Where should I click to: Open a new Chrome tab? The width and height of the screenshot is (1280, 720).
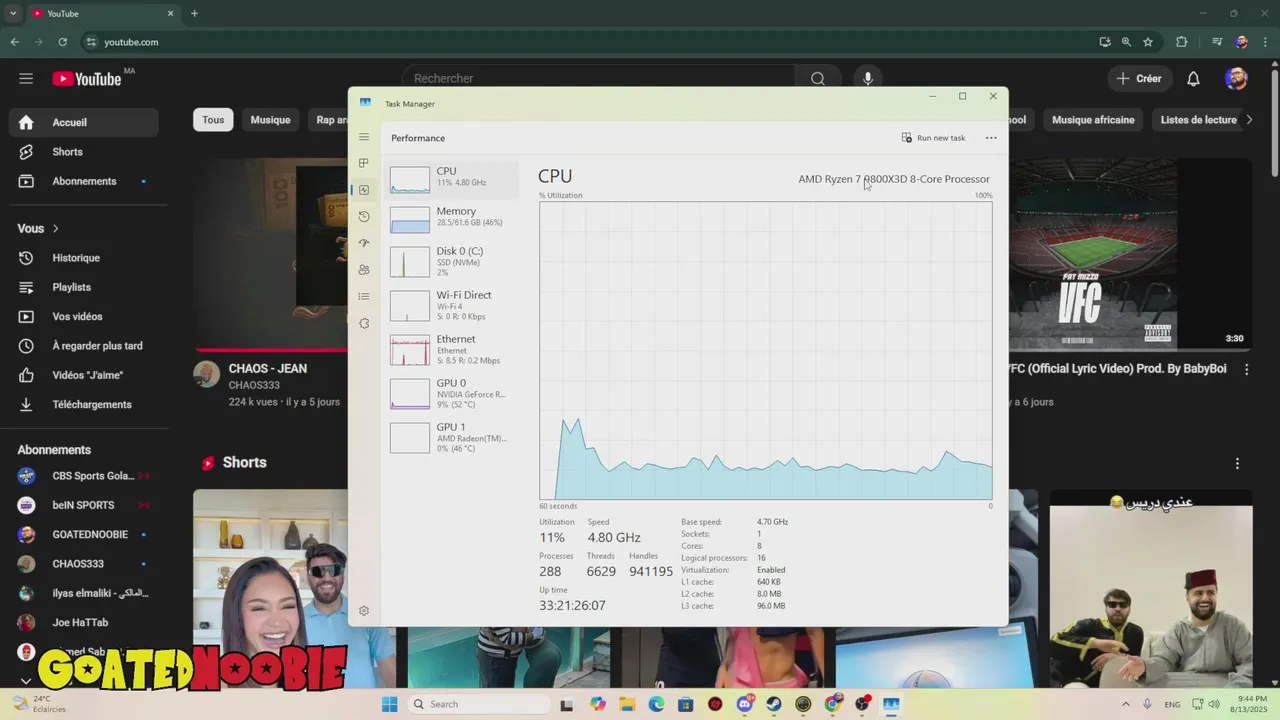pos(194,13)
